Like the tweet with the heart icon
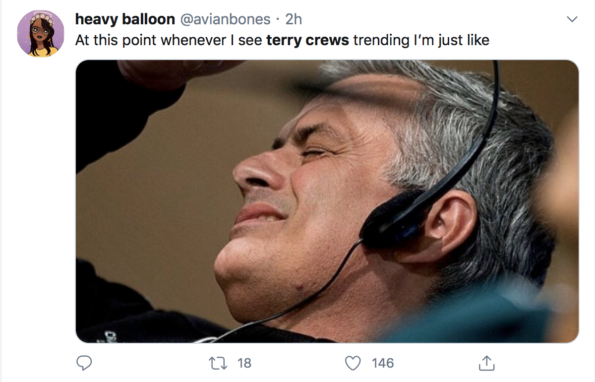The height and width of the screenshot is (382, 595). pos(353,363)
